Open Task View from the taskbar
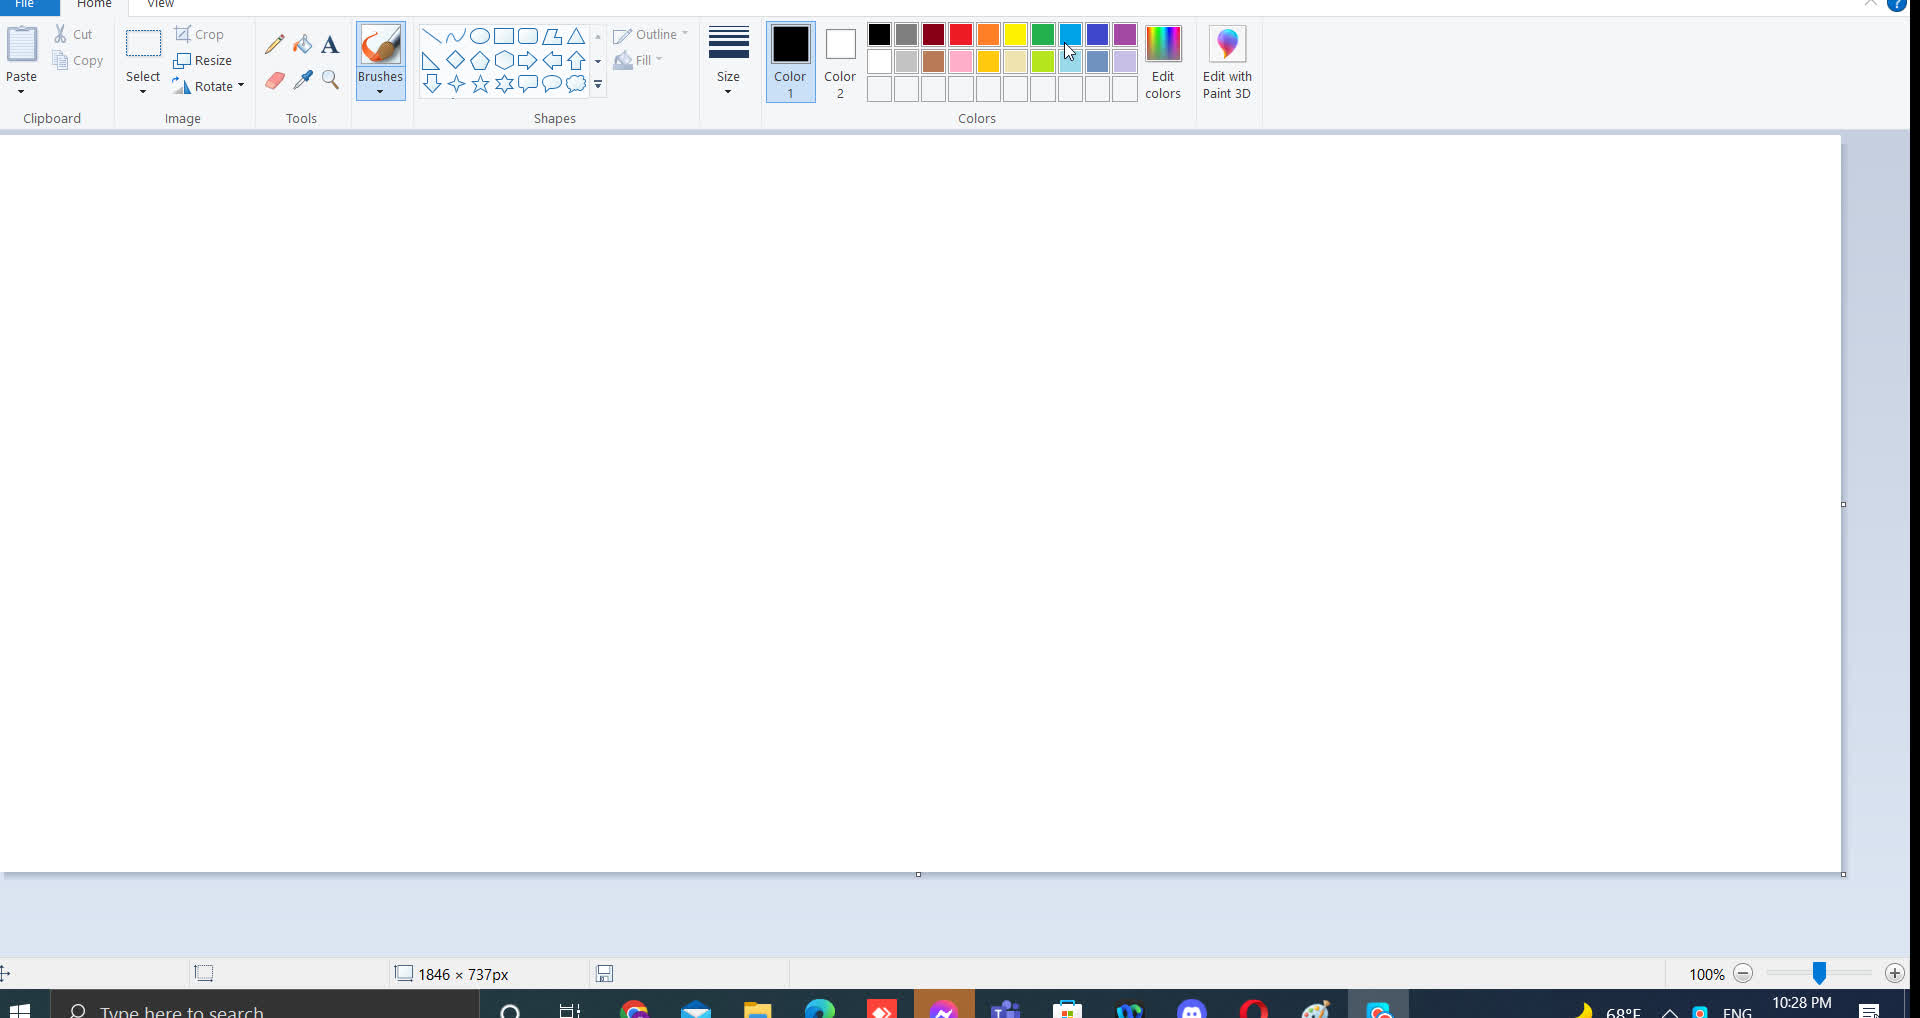 (569, 1008)
